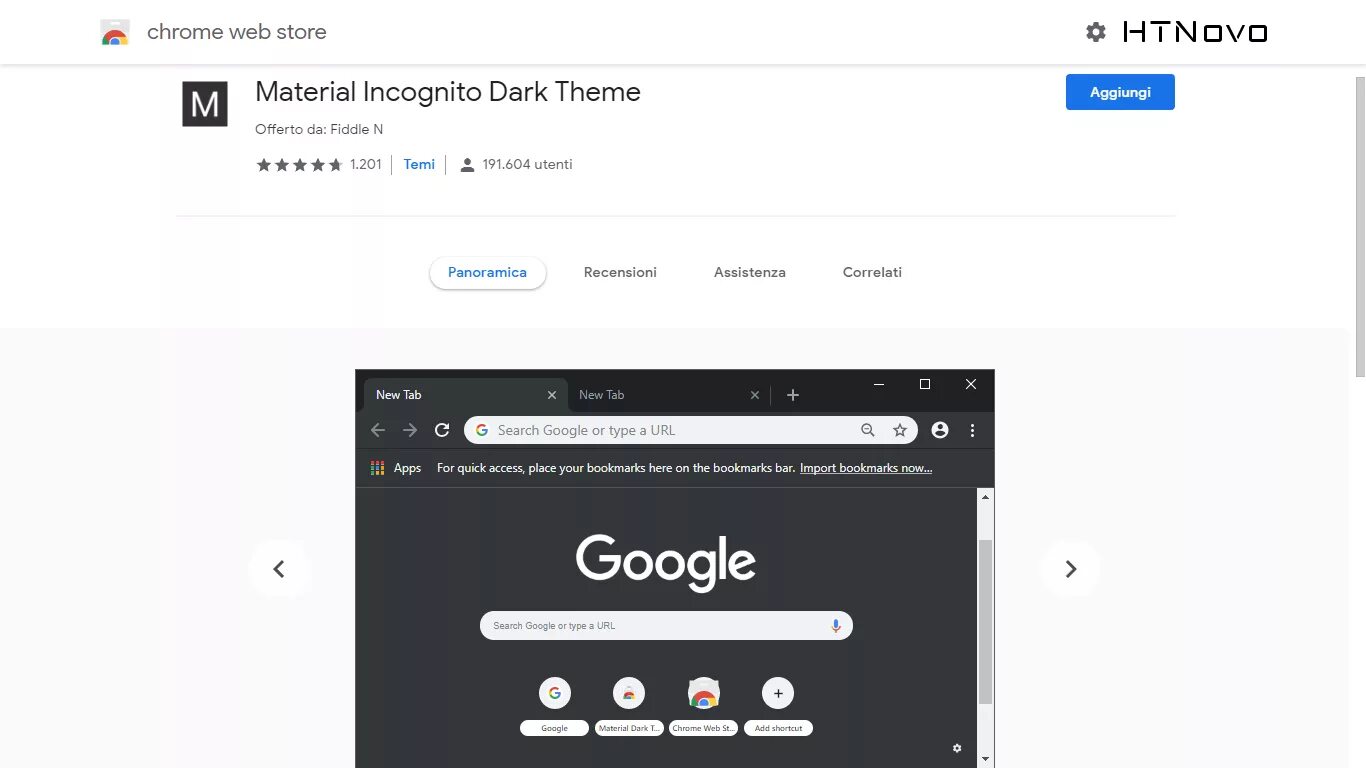Select the second New Tab in preview
Image resolution: width=1366 pixels, height=768 pixels.
(x=668, y=395)
